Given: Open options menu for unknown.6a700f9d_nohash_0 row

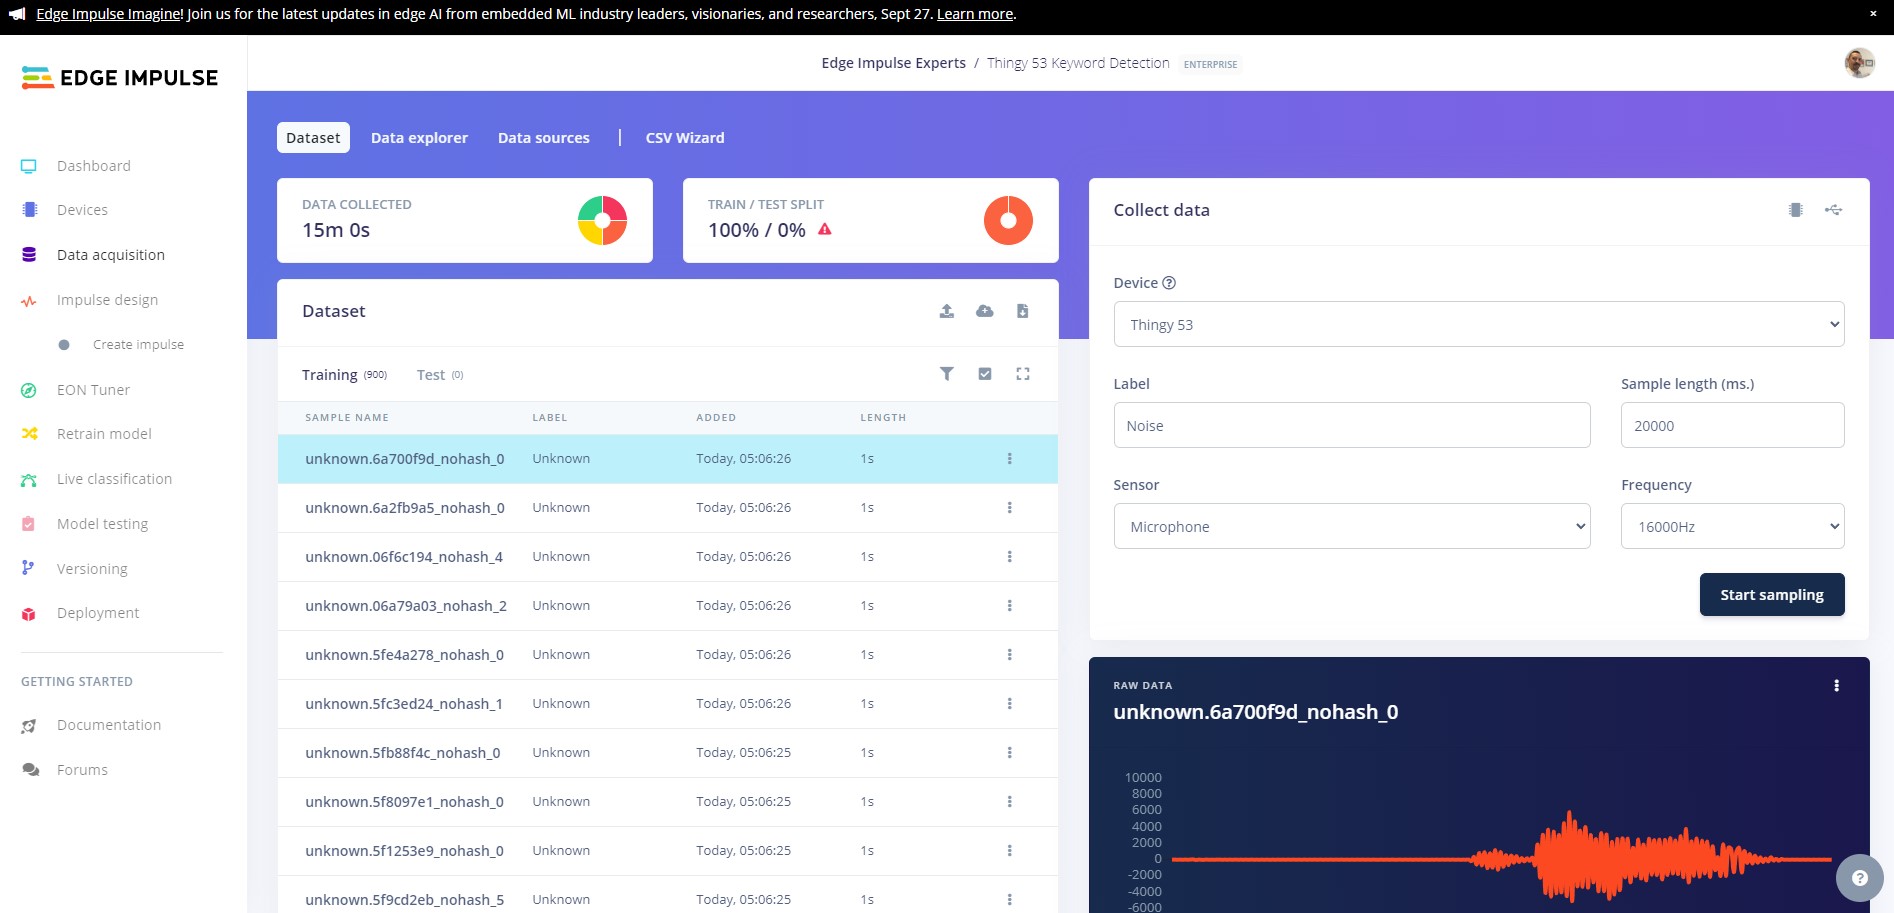Looking at the screenshot, I should (1009, 459).
